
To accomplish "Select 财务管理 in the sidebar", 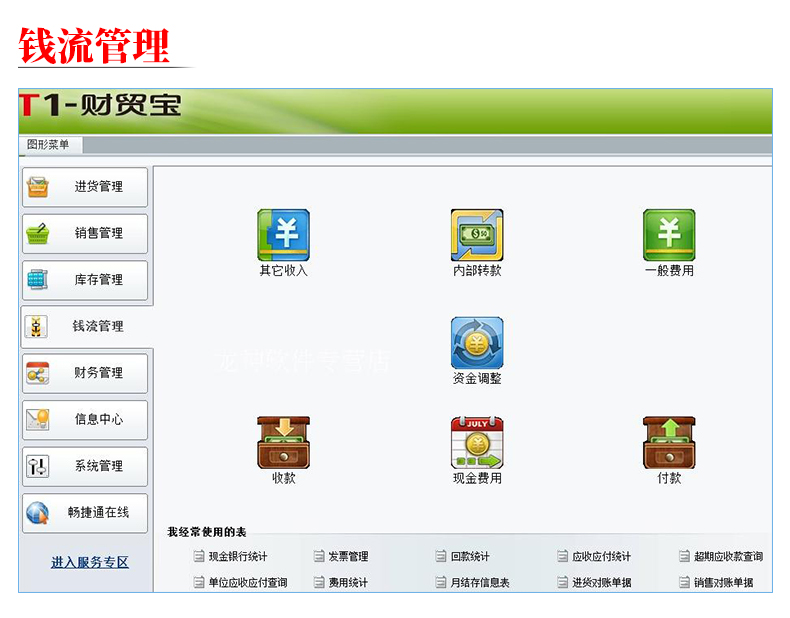I will click(x=85, y=373).
